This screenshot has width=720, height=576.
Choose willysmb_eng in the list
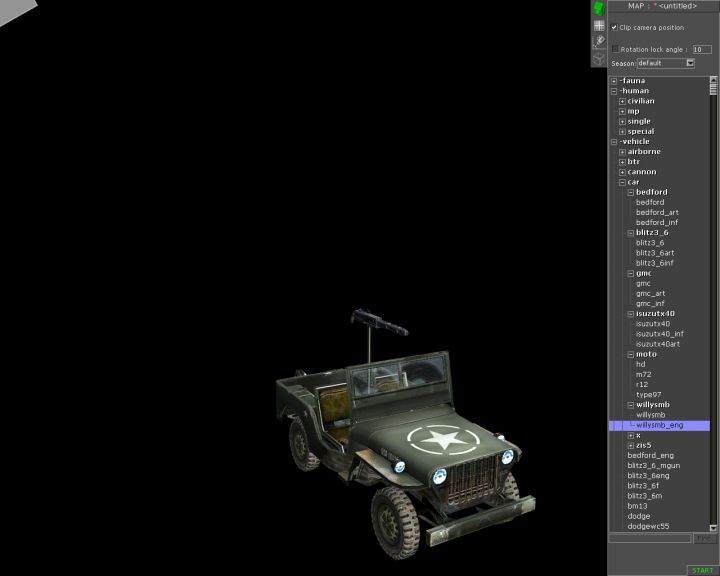pyautogui.click(x=659, y=425)
